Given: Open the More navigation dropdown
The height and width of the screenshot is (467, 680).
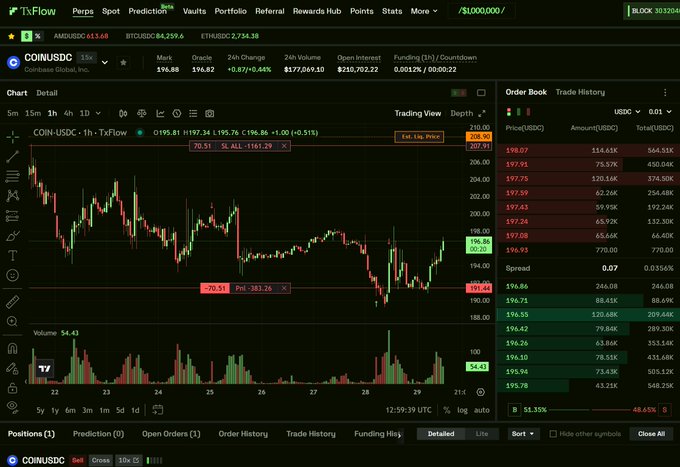Looking at the screenshot, I should pyautogui.click(x=424, y=11).
